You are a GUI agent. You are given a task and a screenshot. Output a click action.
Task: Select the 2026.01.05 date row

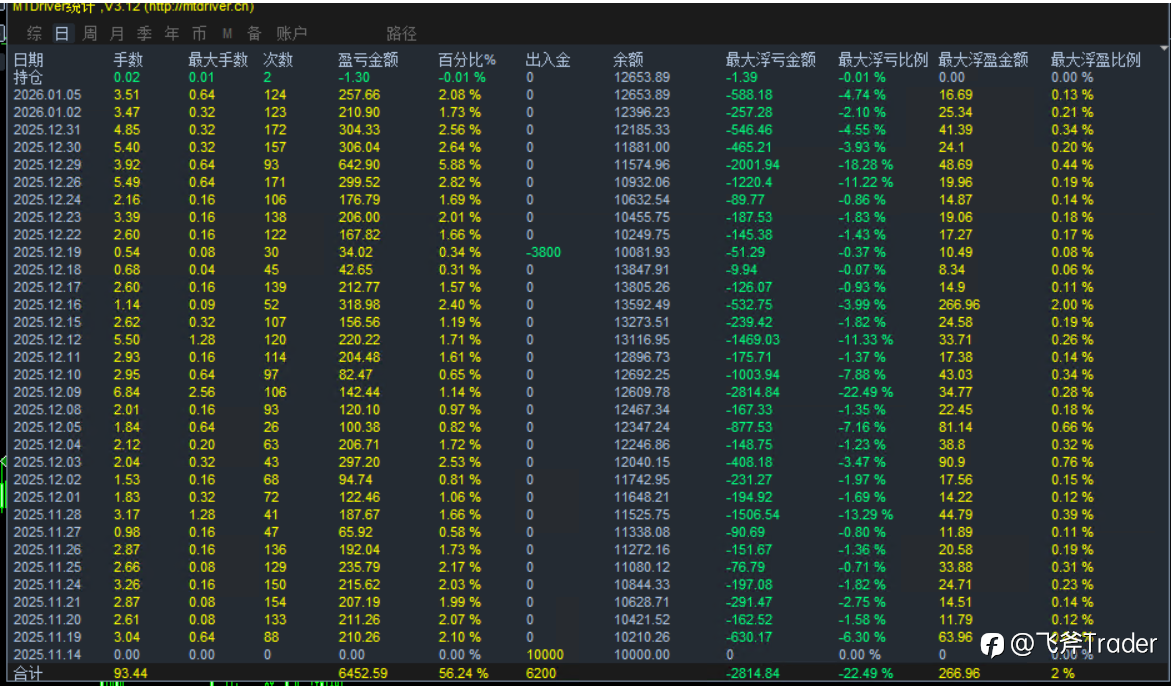click(48, 95)
